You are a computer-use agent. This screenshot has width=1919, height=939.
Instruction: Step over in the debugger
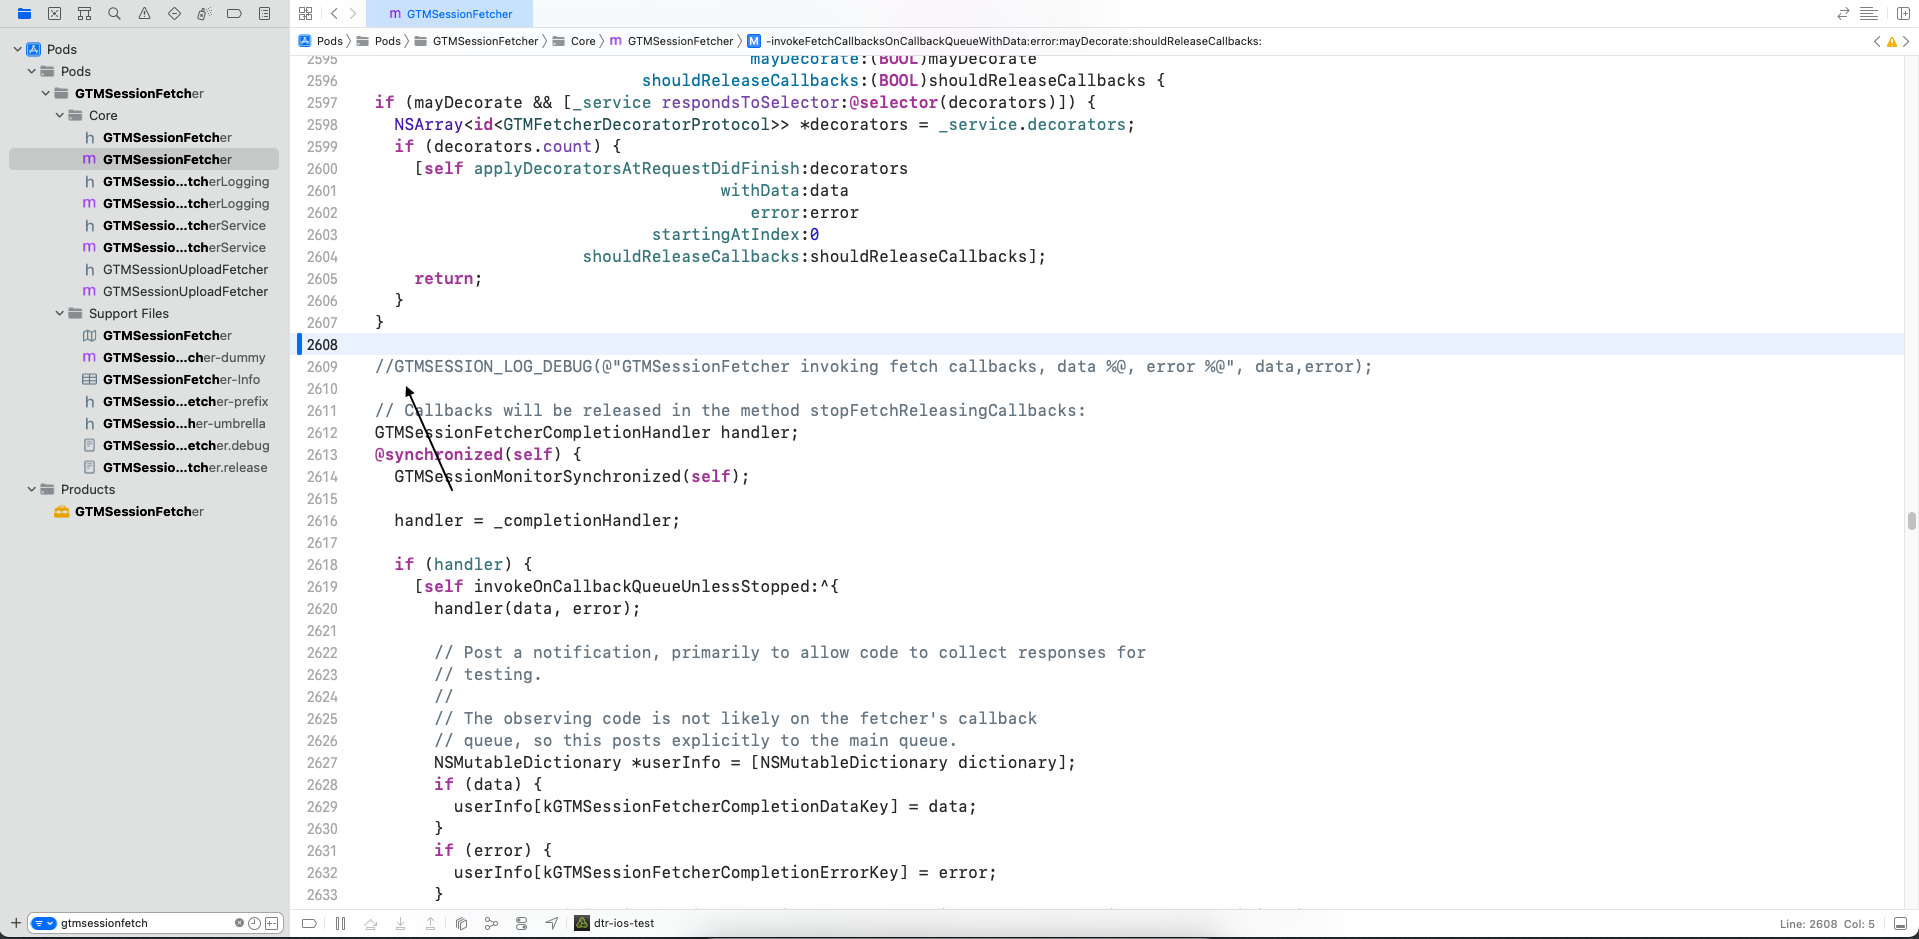[x=370, y=923]
